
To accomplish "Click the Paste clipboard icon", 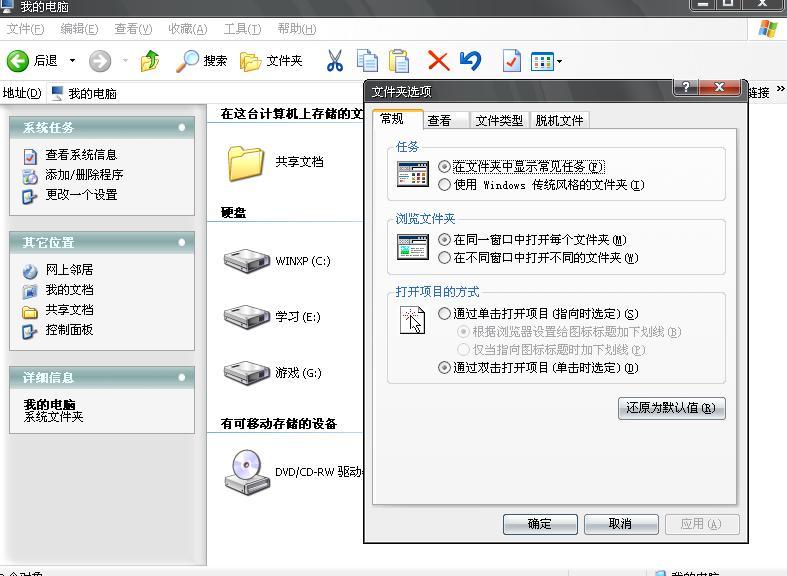I will (399, 61).
